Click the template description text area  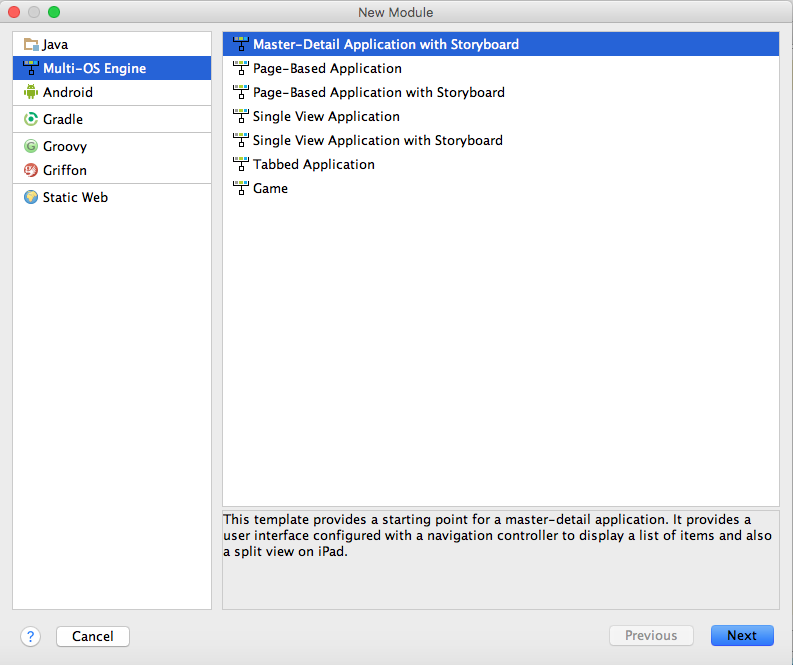pyautogui.click(x=501, y=560)
